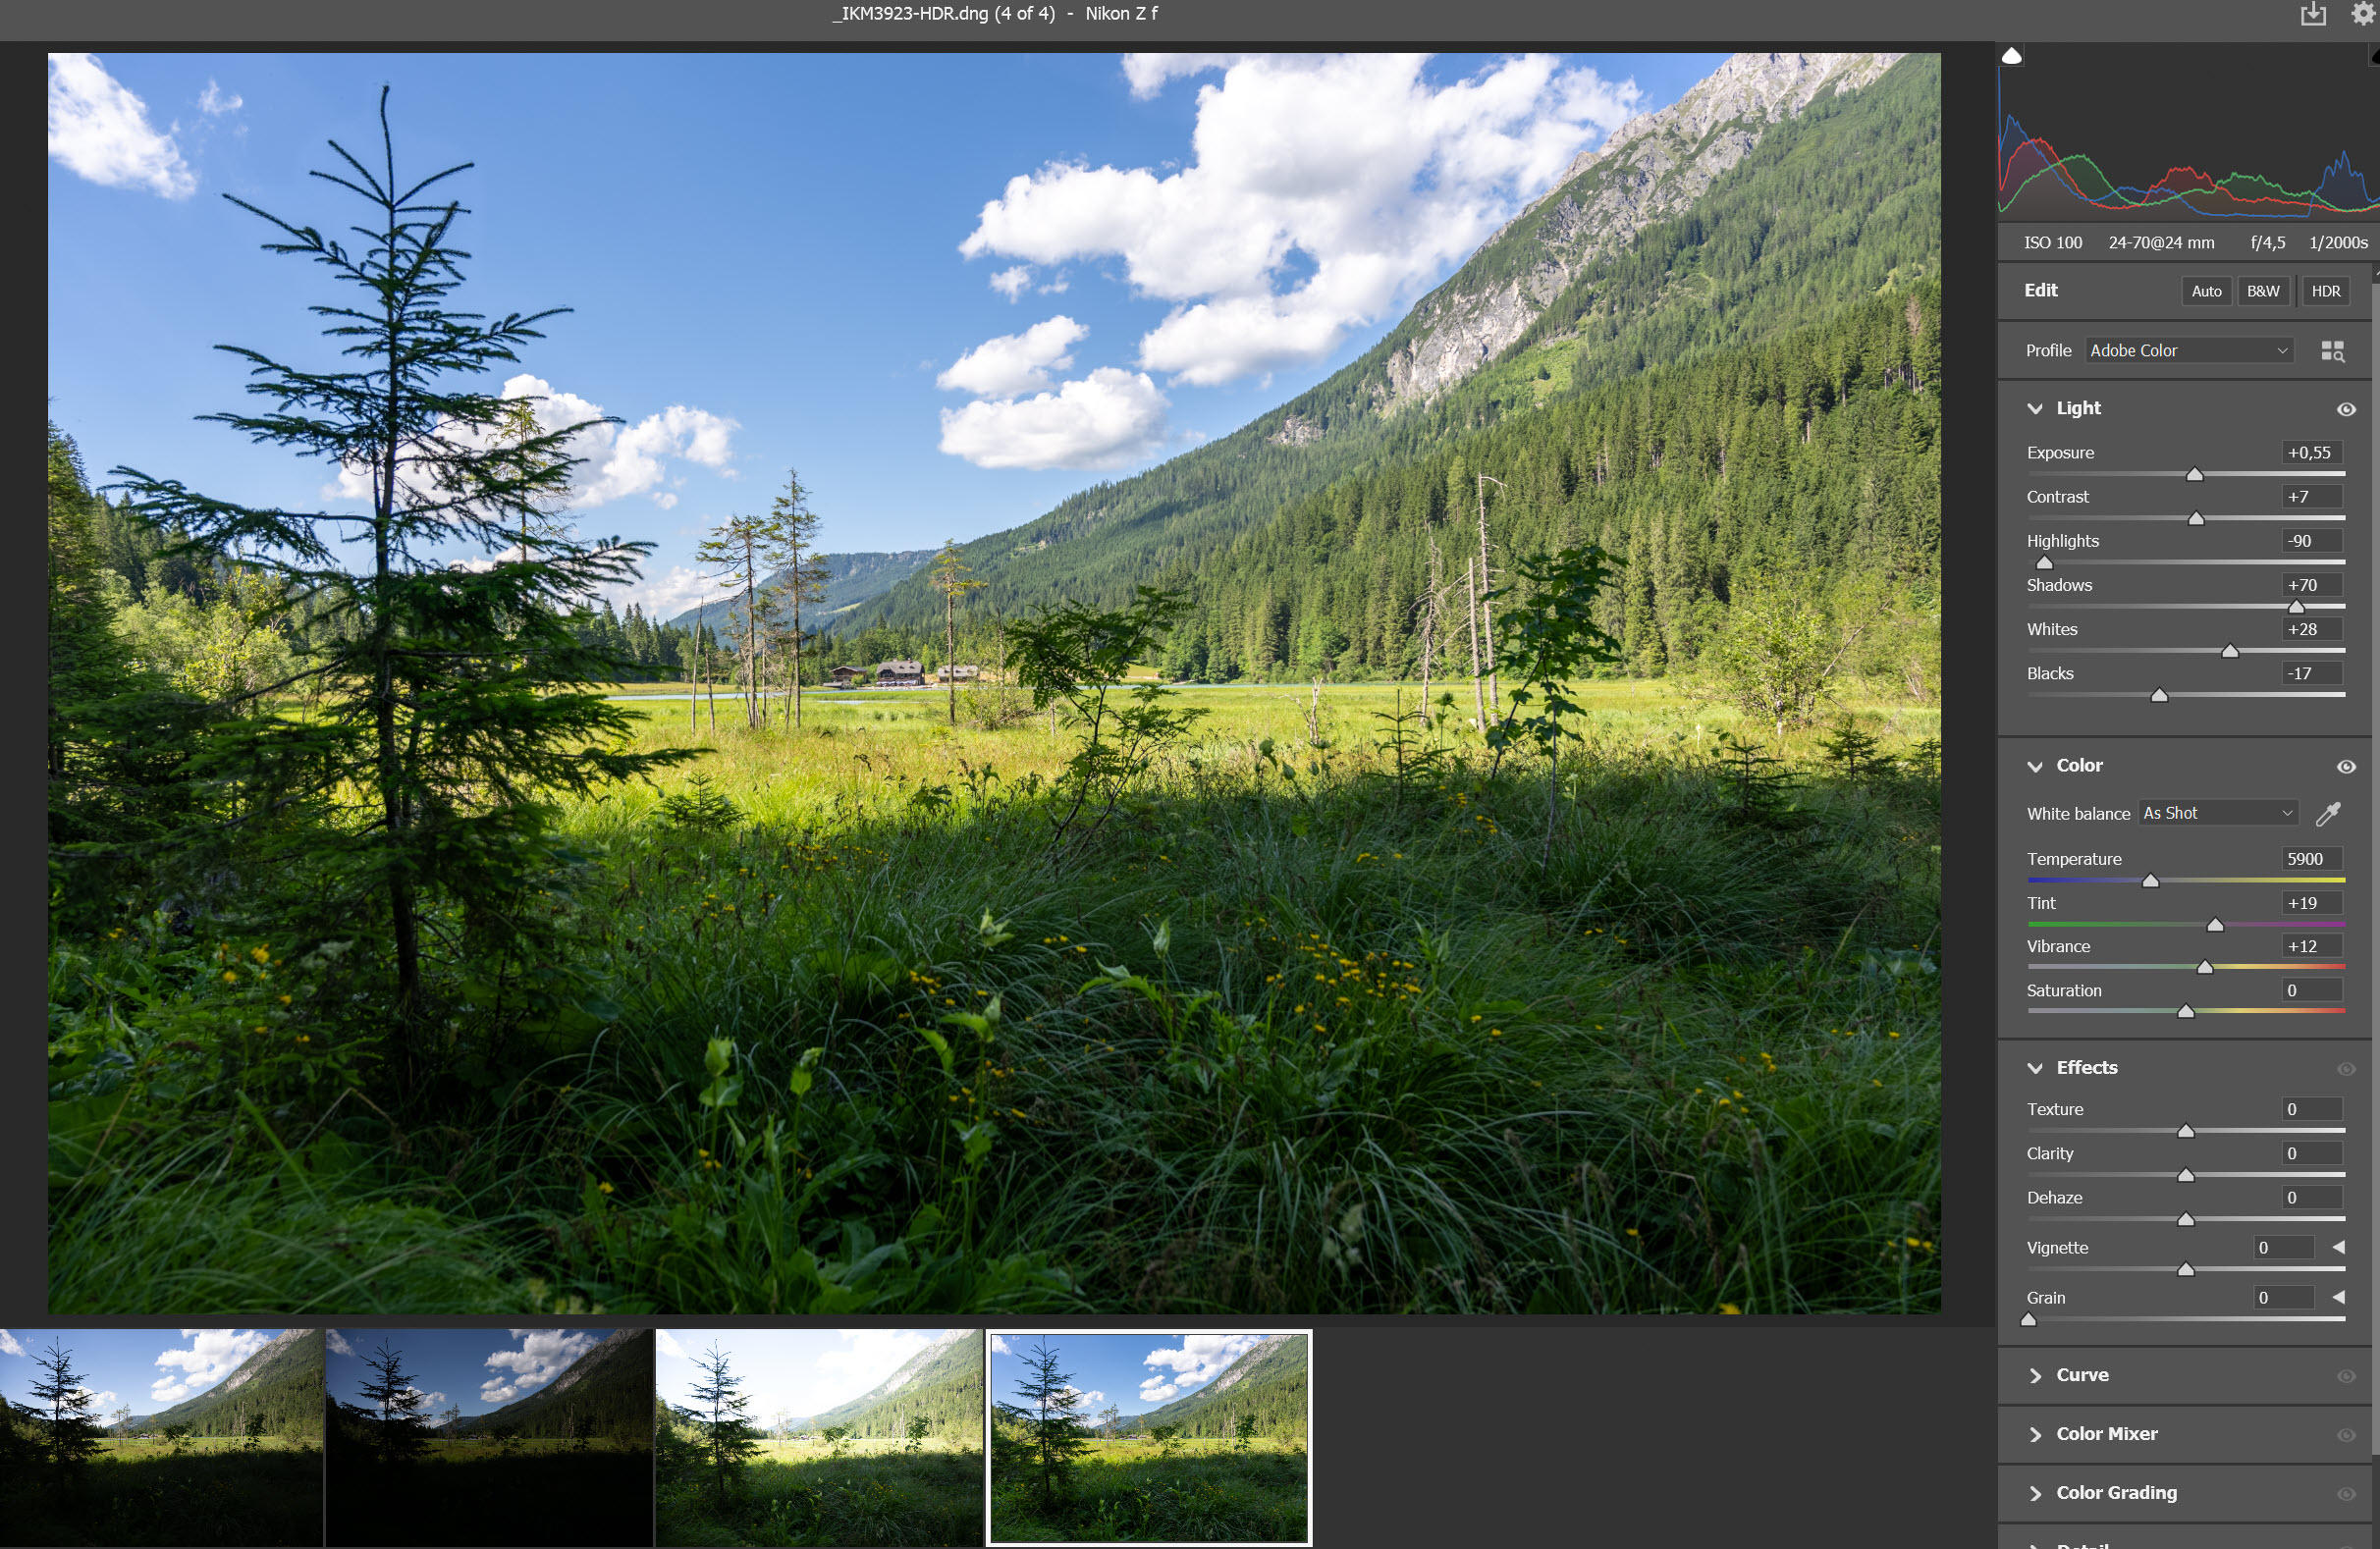Open the As Shot white balance dropdown

(2218, 814)
